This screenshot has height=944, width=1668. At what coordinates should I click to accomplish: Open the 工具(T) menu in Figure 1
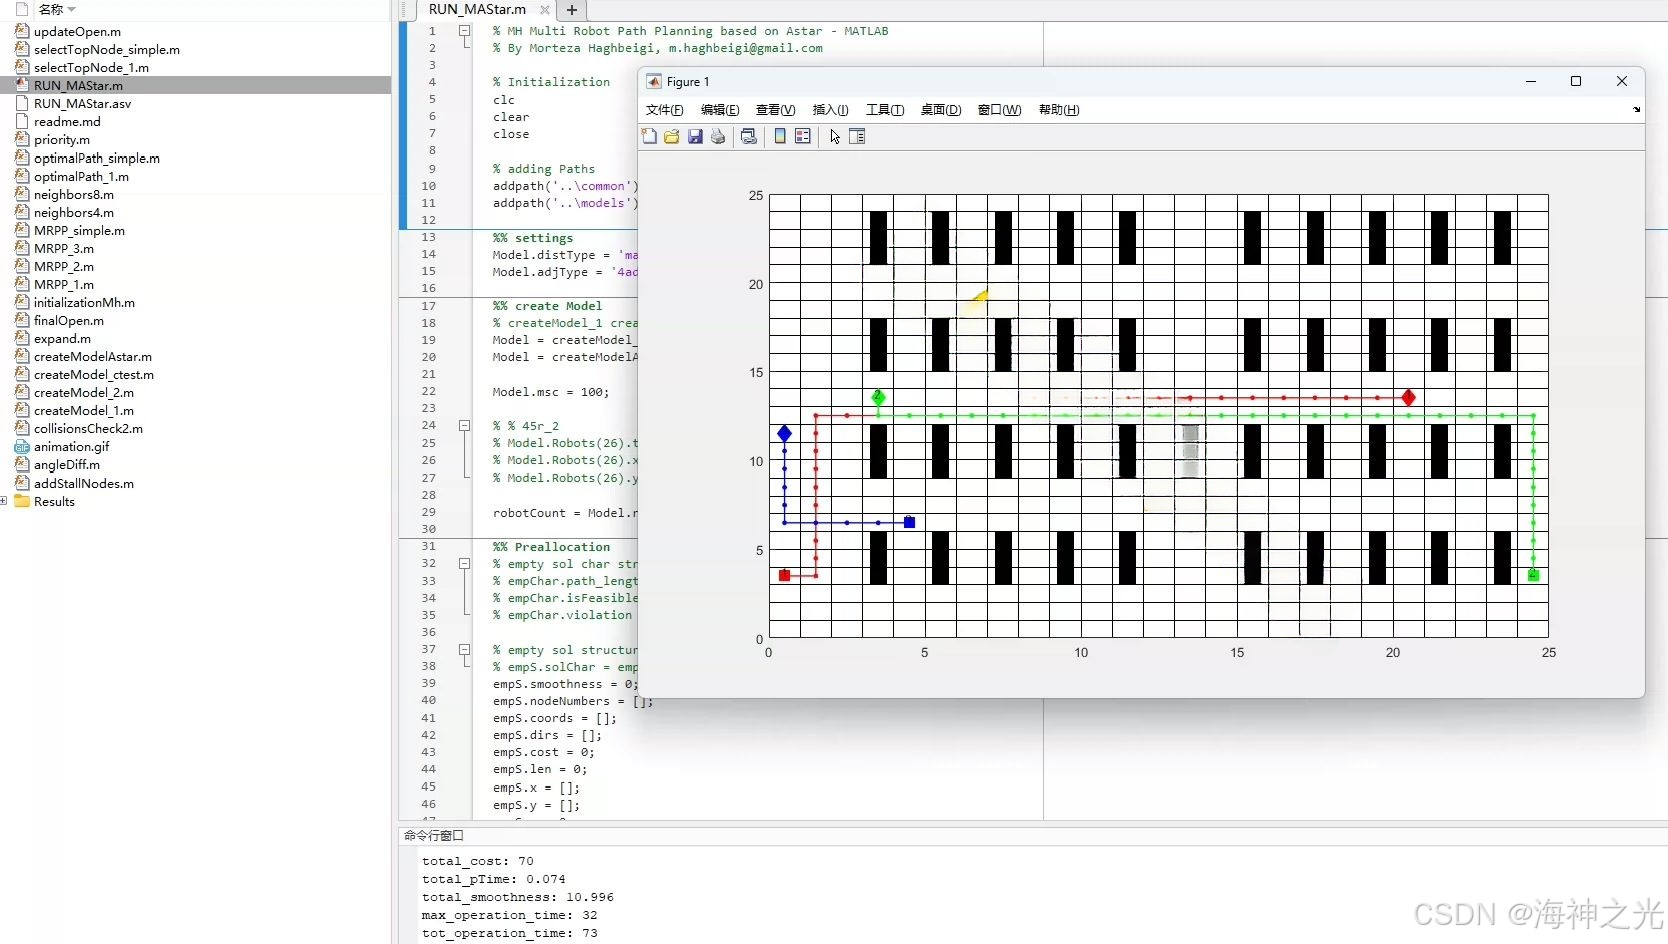coord(885,110)
